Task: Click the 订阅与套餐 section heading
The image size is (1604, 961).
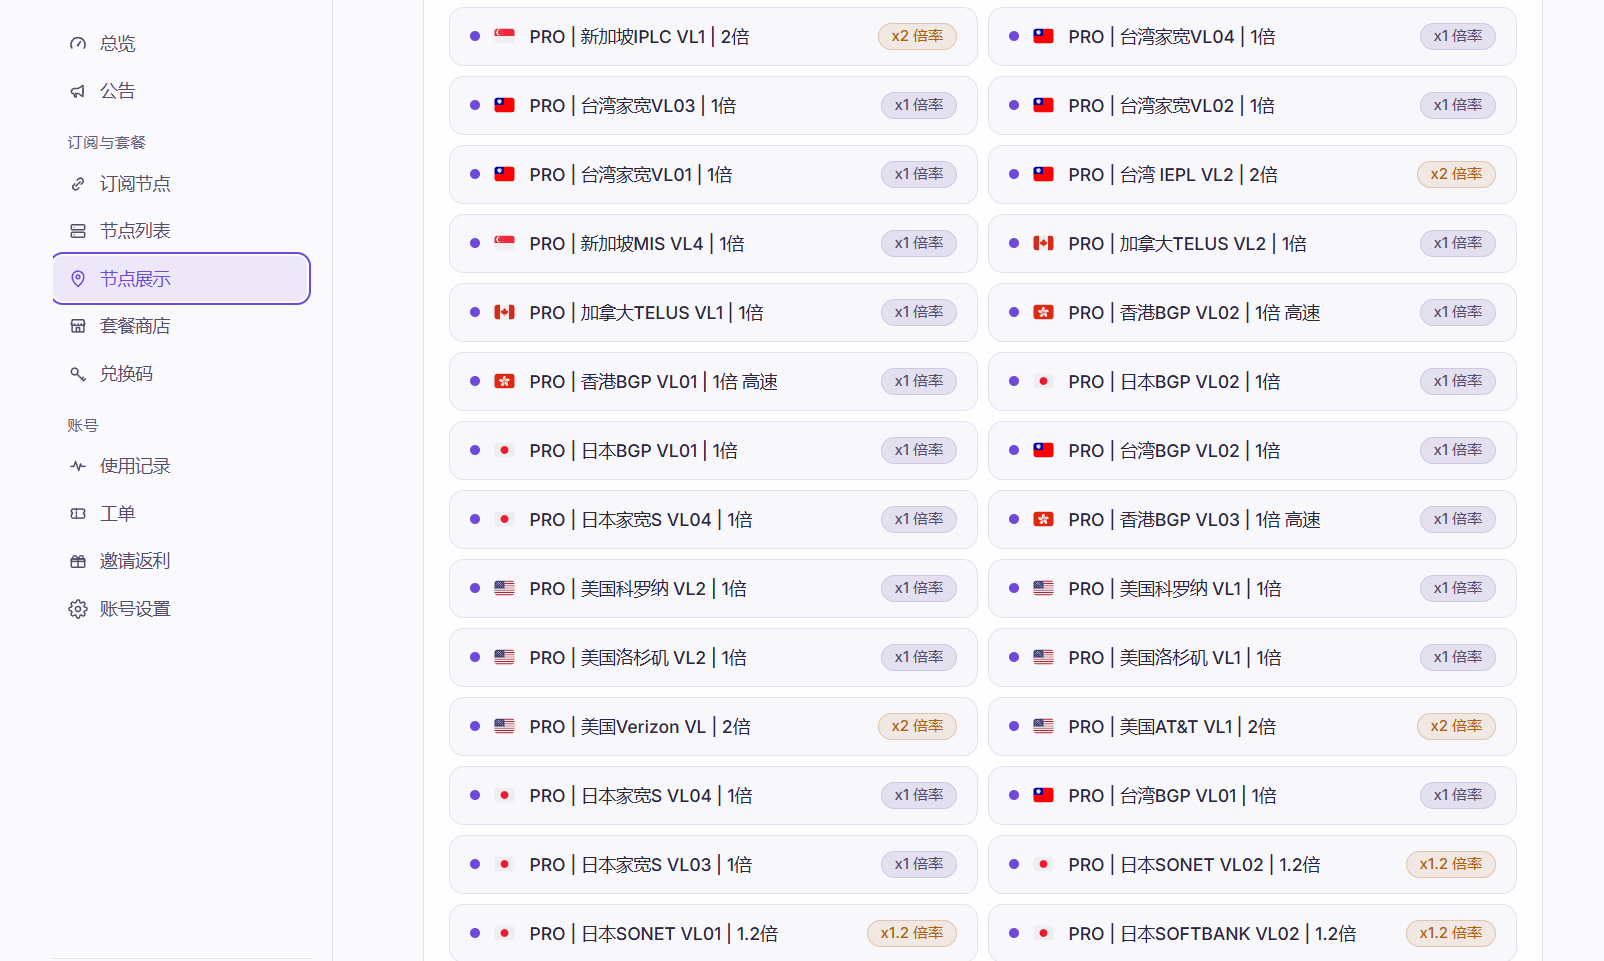Action: (x=107, y=143)
